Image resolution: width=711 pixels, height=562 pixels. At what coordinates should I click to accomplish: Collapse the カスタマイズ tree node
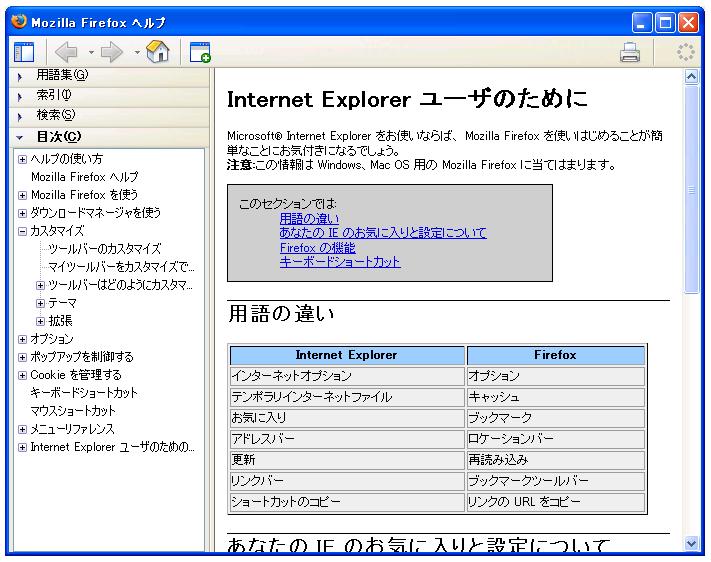pyautogui.click(x=22, y=231)
